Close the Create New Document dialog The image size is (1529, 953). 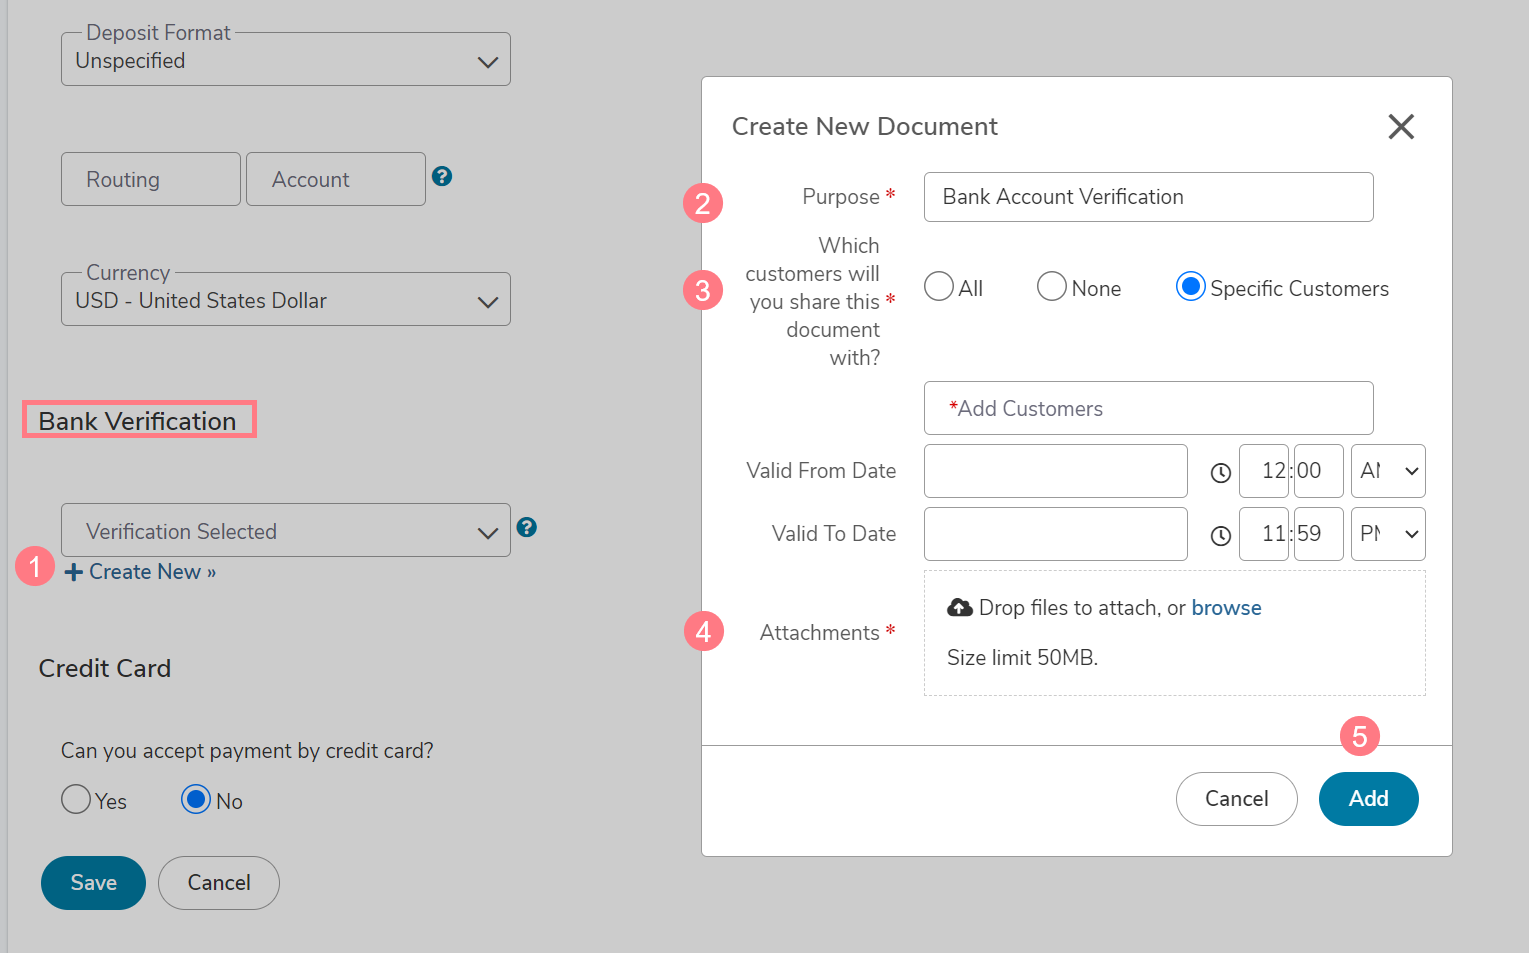point(1400,127)
